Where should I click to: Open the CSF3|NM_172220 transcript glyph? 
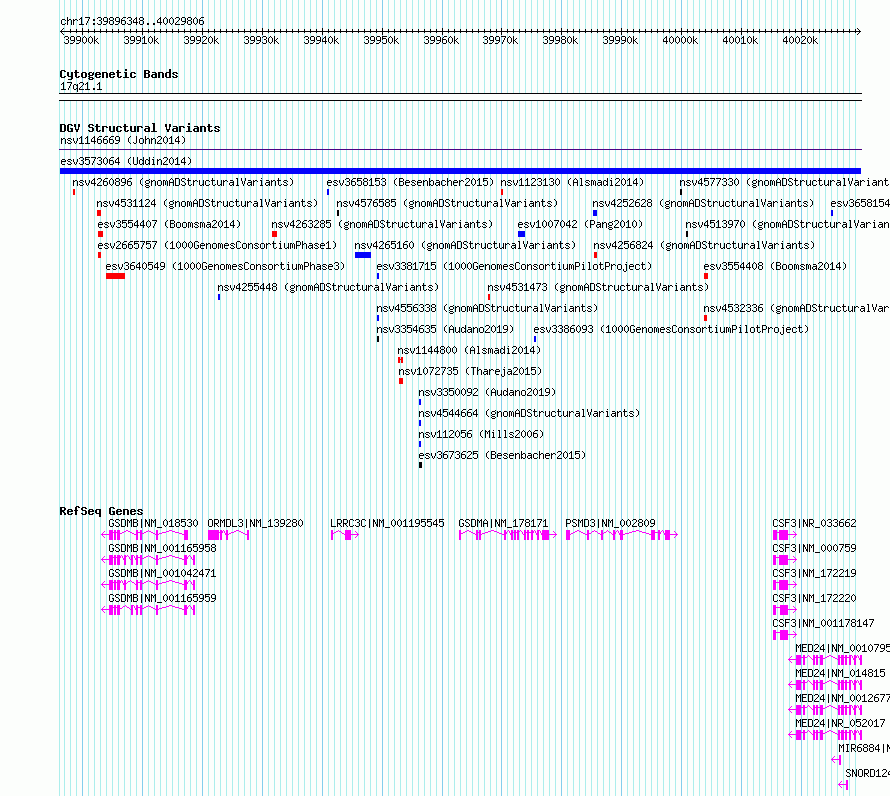tap(785, 610)
